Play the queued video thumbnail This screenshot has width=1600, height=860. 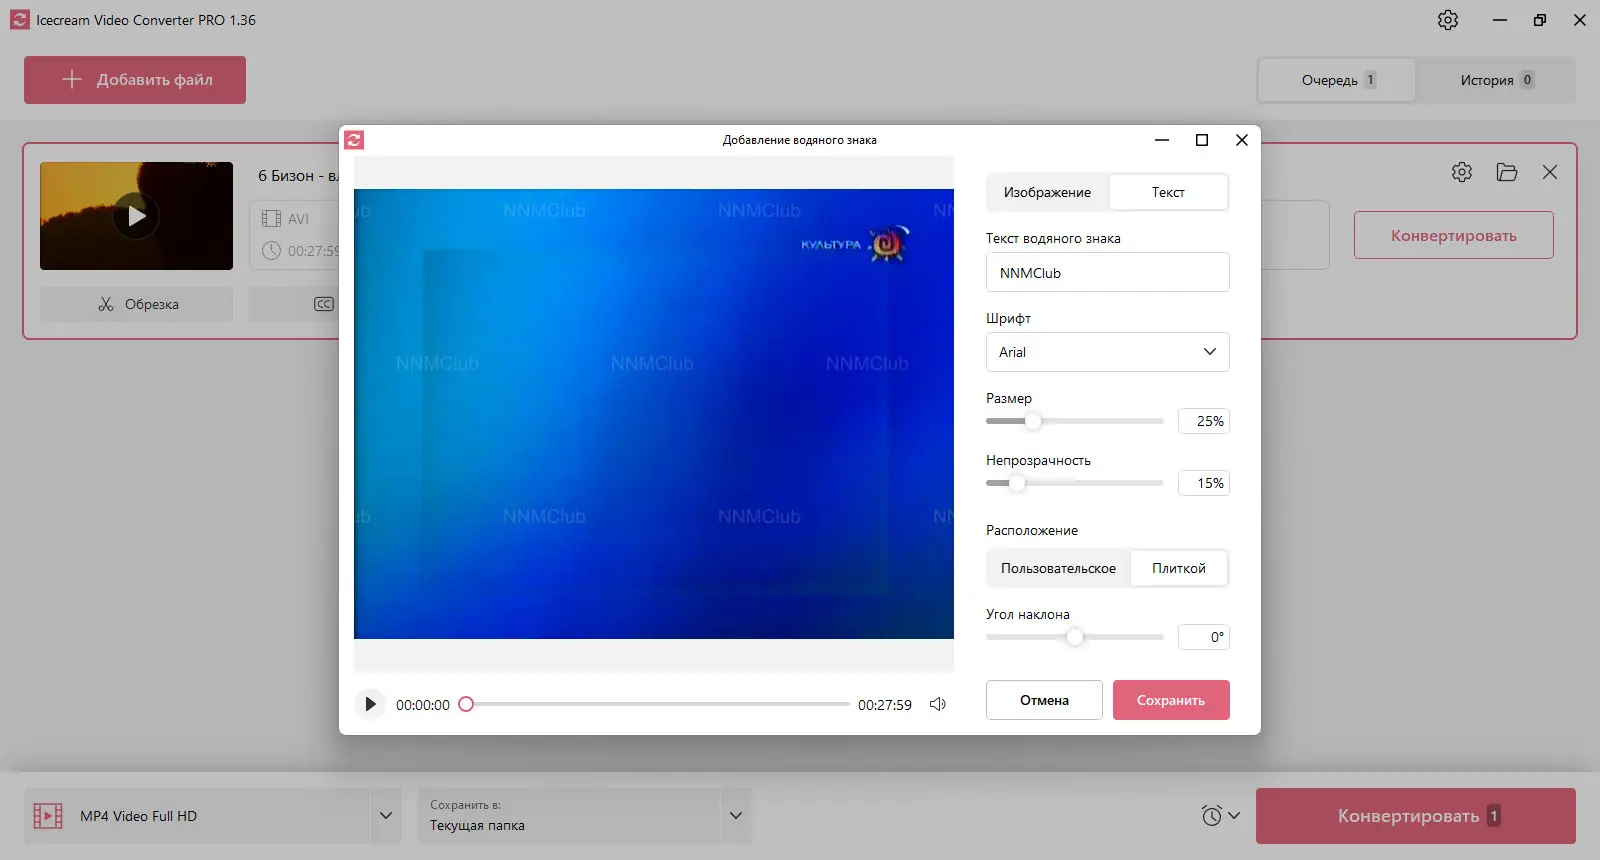tap(136, 216)
